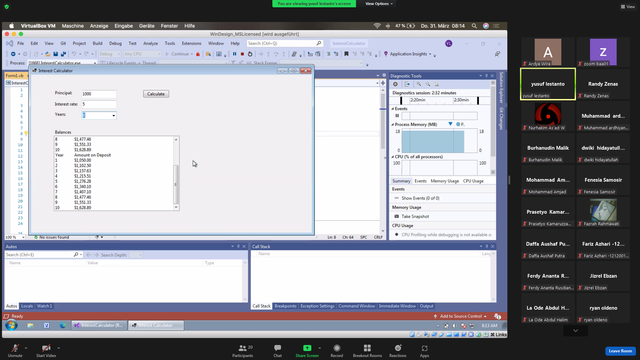Restart the debug session via restart icon
Viewport: 640px width, 360px height.
click(x=250, y=54)
